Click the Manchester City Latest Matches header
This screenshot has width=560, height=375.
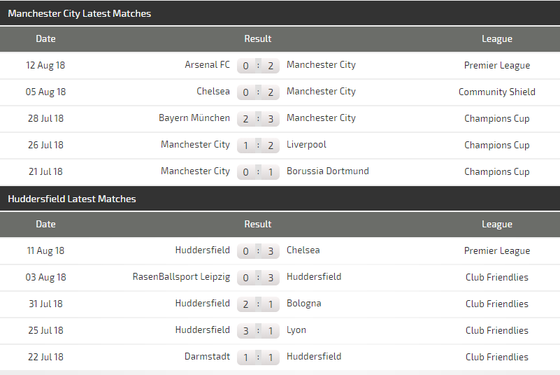point(79,14)
